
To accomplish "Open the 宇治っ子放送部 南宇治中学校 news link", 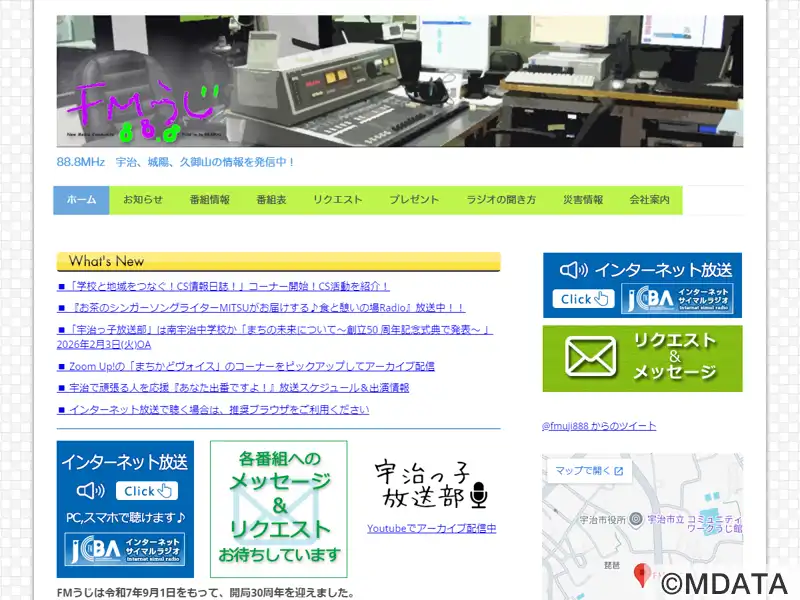I will tap(273, 337).
